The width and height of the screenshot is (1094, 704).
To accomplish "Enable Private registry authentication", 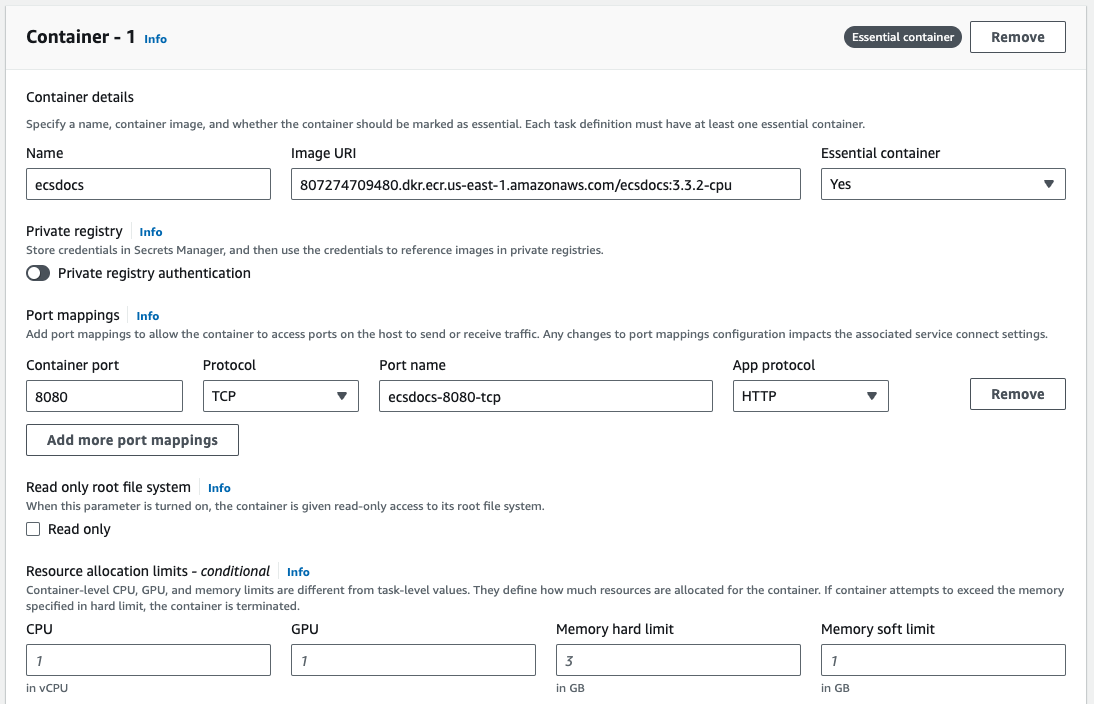I will [37, 272].
